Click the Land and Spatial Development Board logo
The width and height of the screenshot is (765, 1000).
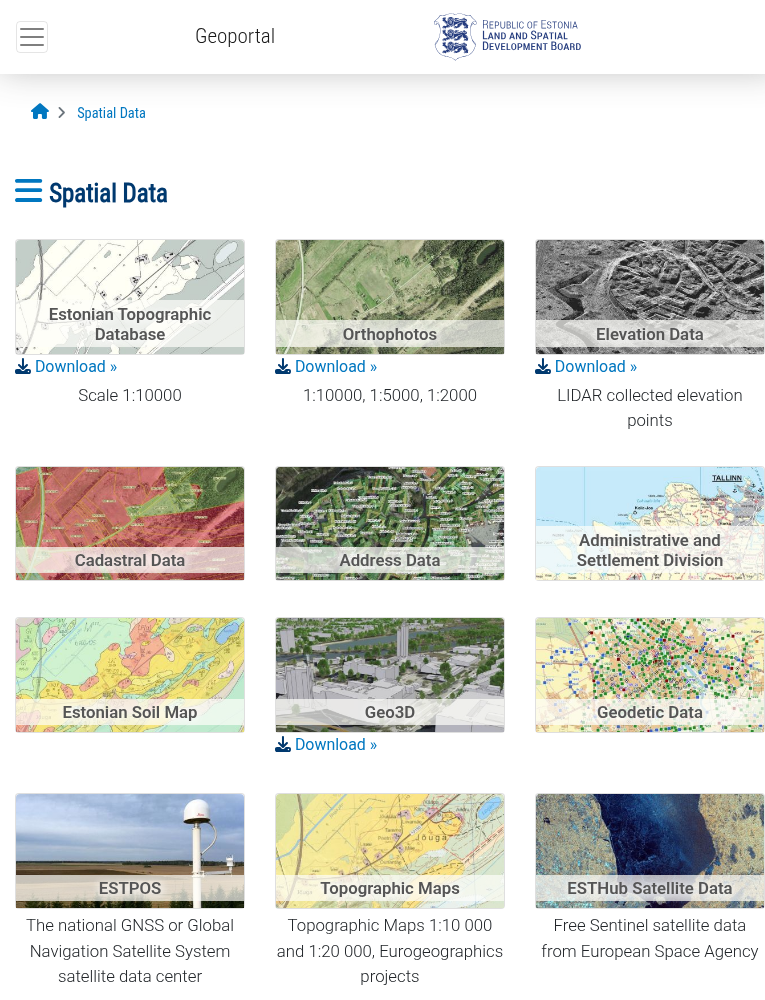(507, 37)
